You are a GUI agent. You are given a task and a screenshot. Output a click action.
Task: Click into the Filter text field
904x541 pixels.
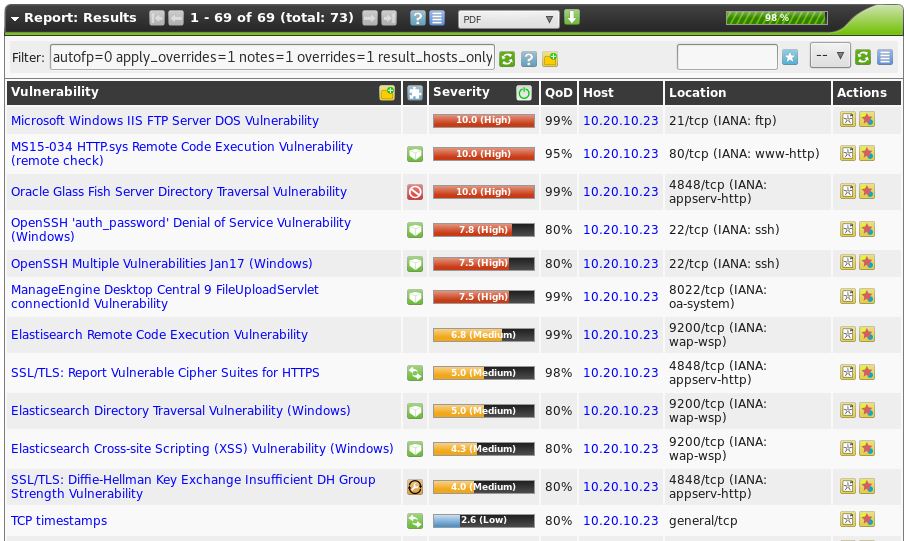(x=272, y=57)
